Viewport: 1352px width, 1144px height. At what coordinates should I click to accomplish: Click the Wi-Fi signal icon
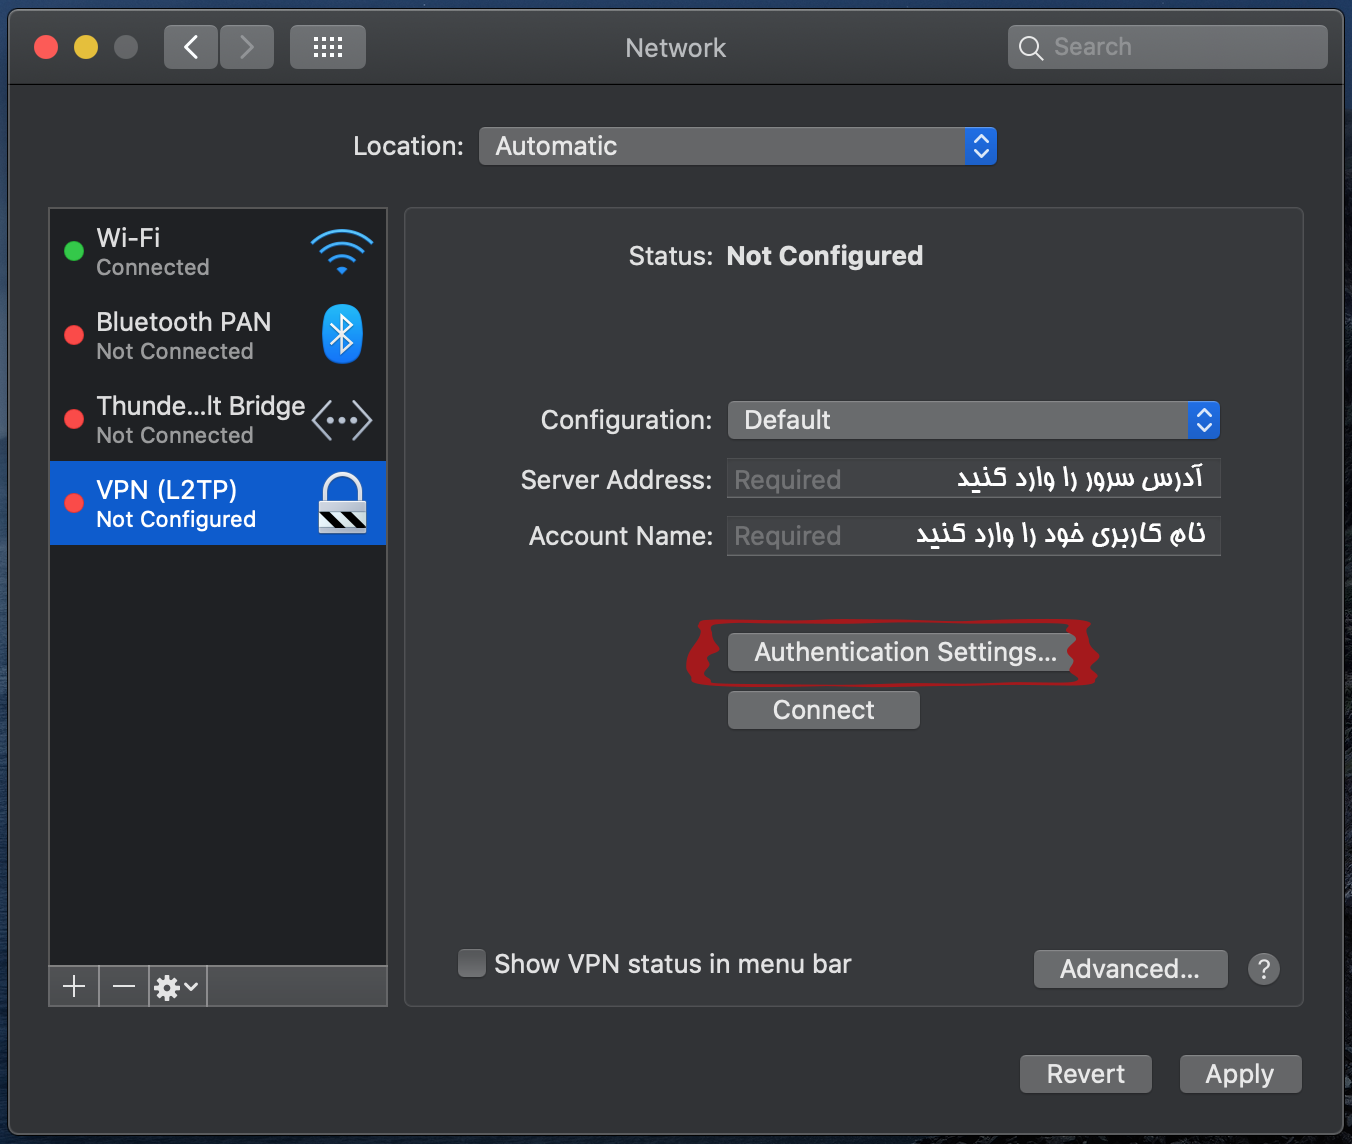342,252
